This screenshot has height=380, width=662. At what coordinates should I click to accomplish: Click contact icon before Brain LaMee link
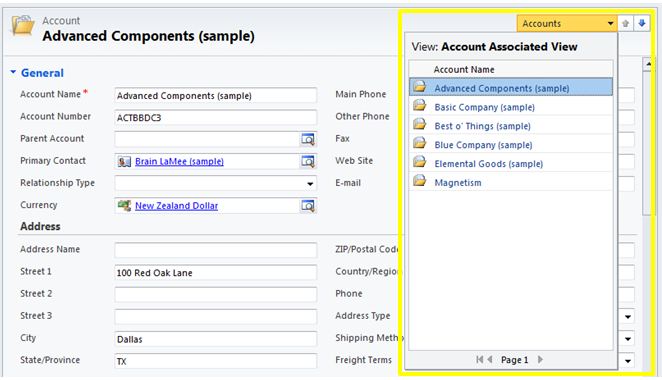click(x=124, y=161)
